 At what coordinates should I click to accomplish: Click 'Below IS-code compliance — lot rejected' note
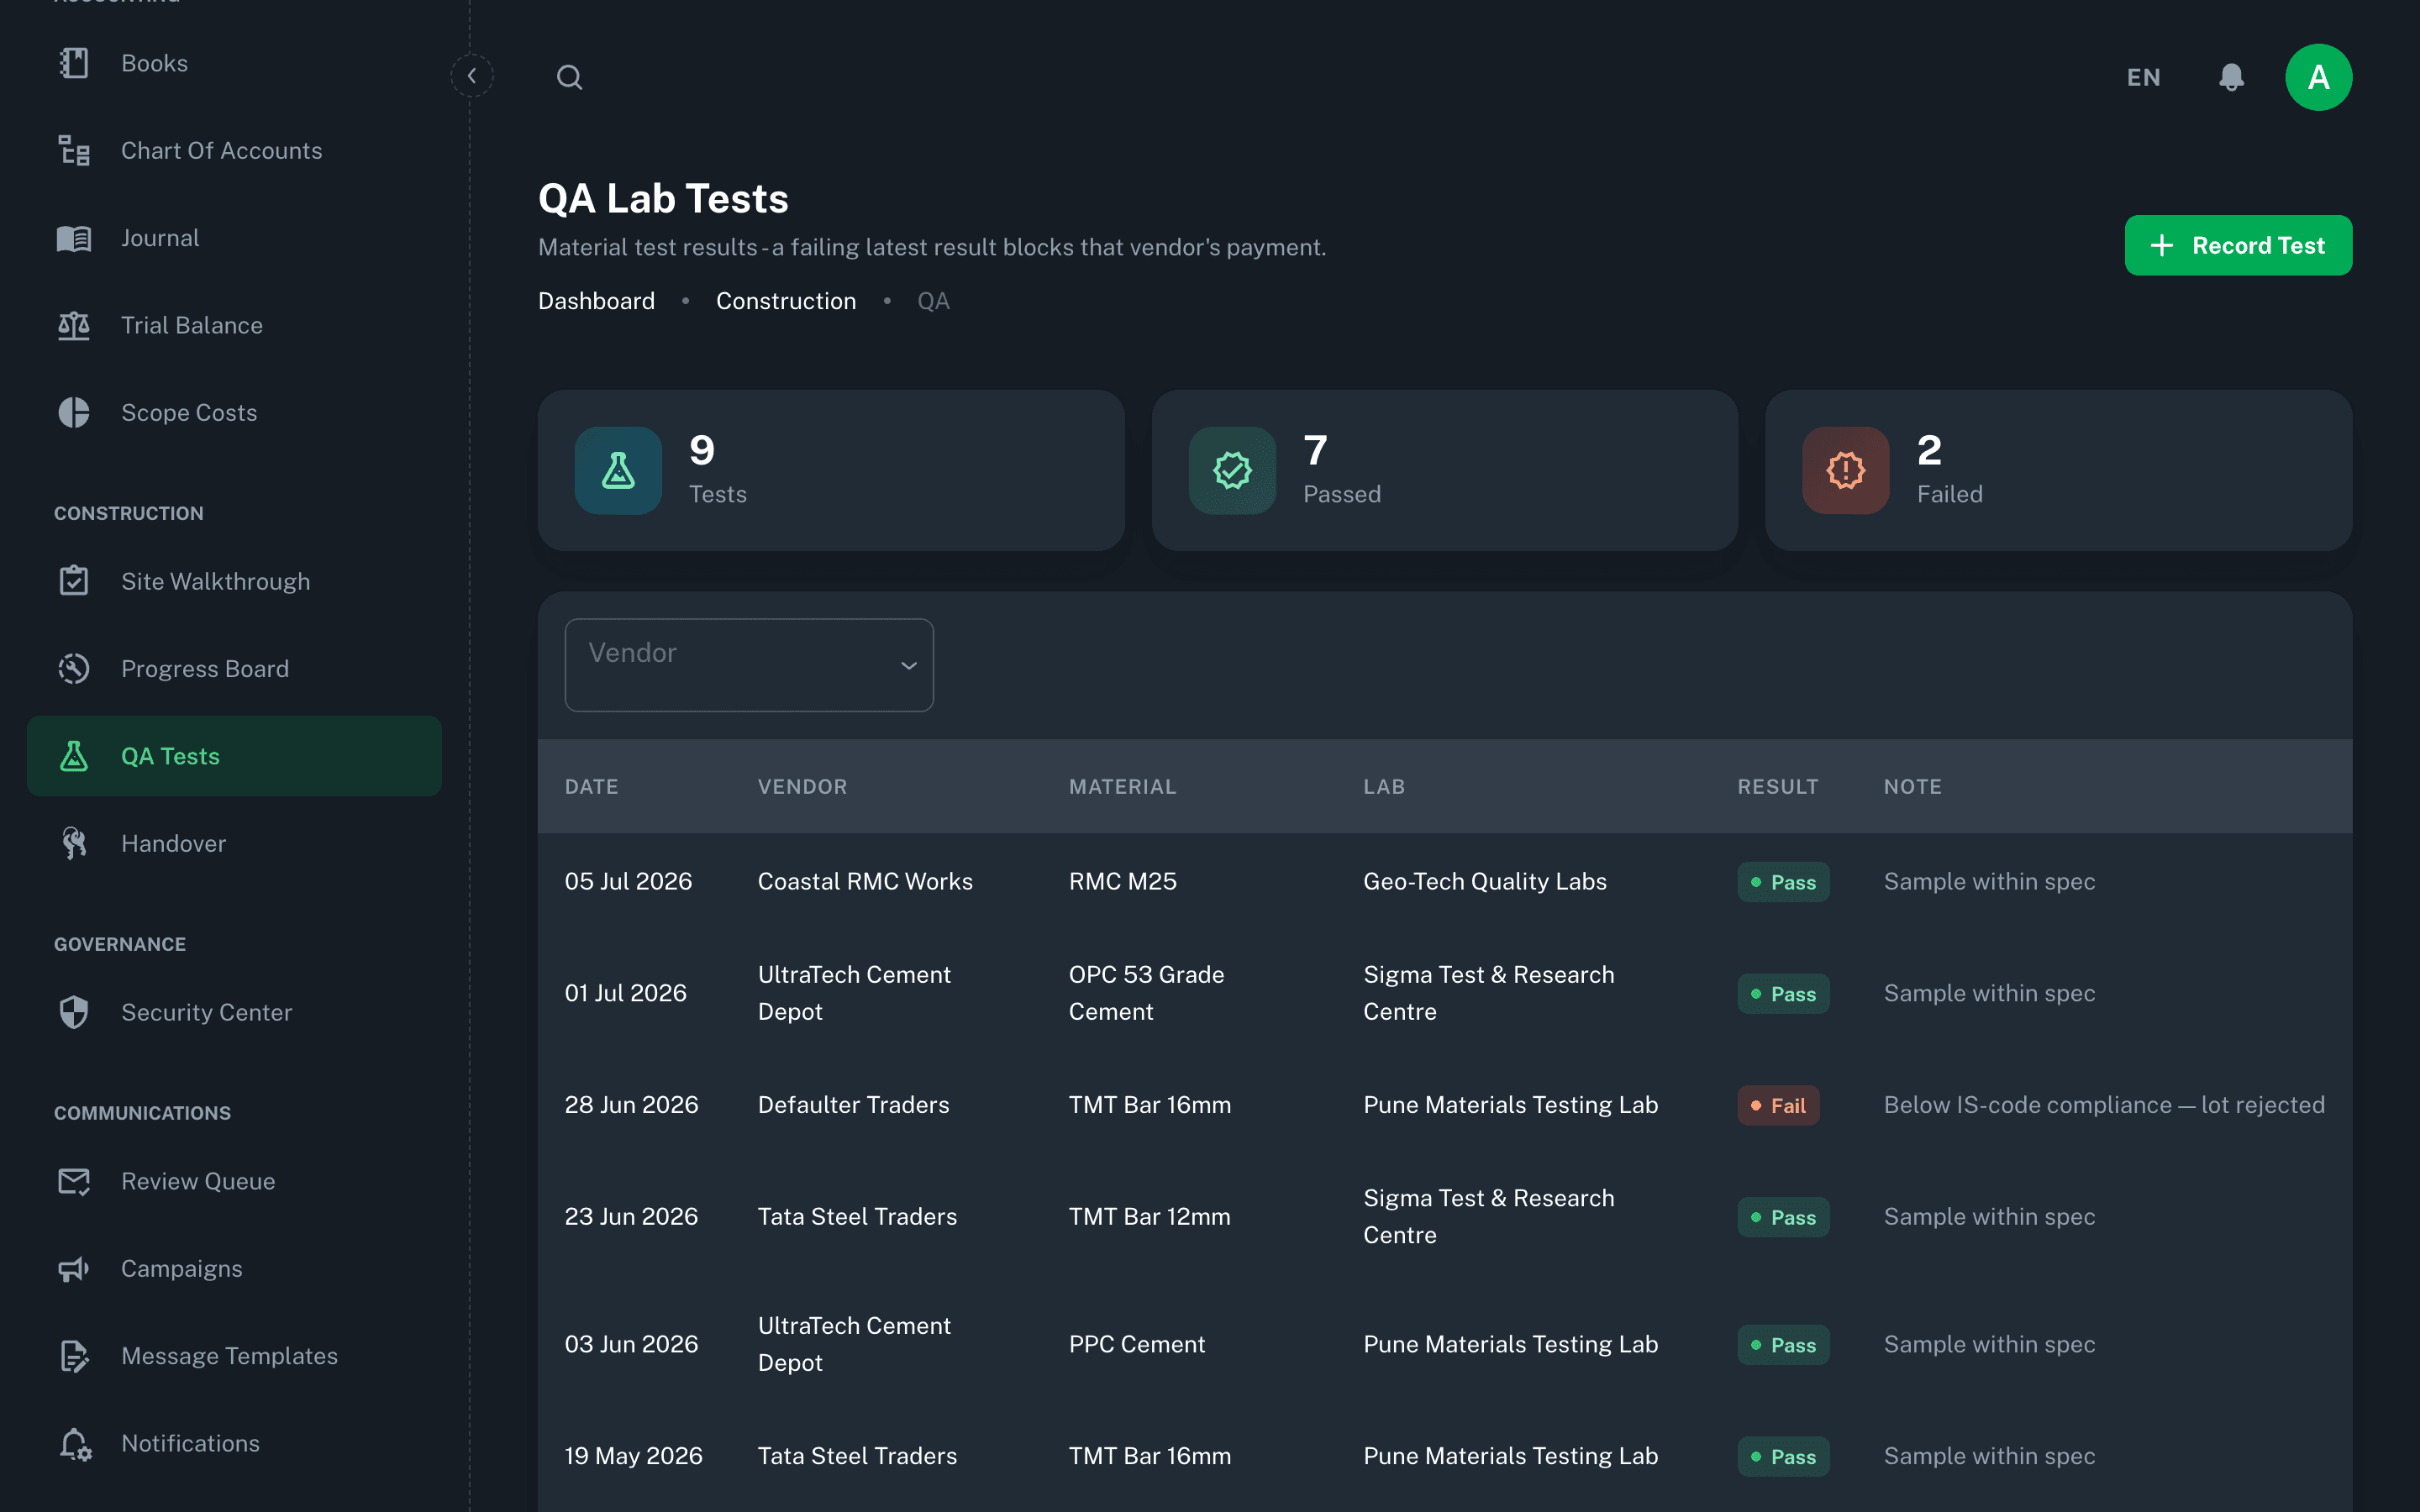point(2104,1104)
